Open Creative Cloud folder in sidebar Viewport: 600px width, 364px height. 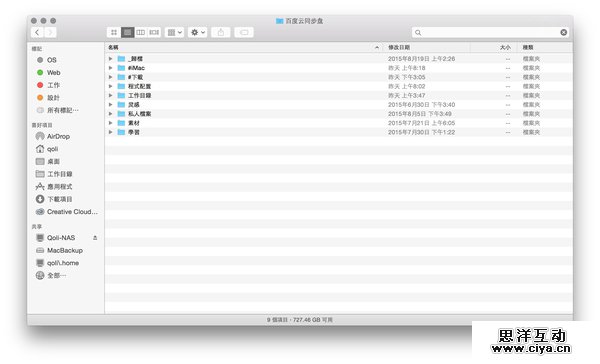click(67, 212)
